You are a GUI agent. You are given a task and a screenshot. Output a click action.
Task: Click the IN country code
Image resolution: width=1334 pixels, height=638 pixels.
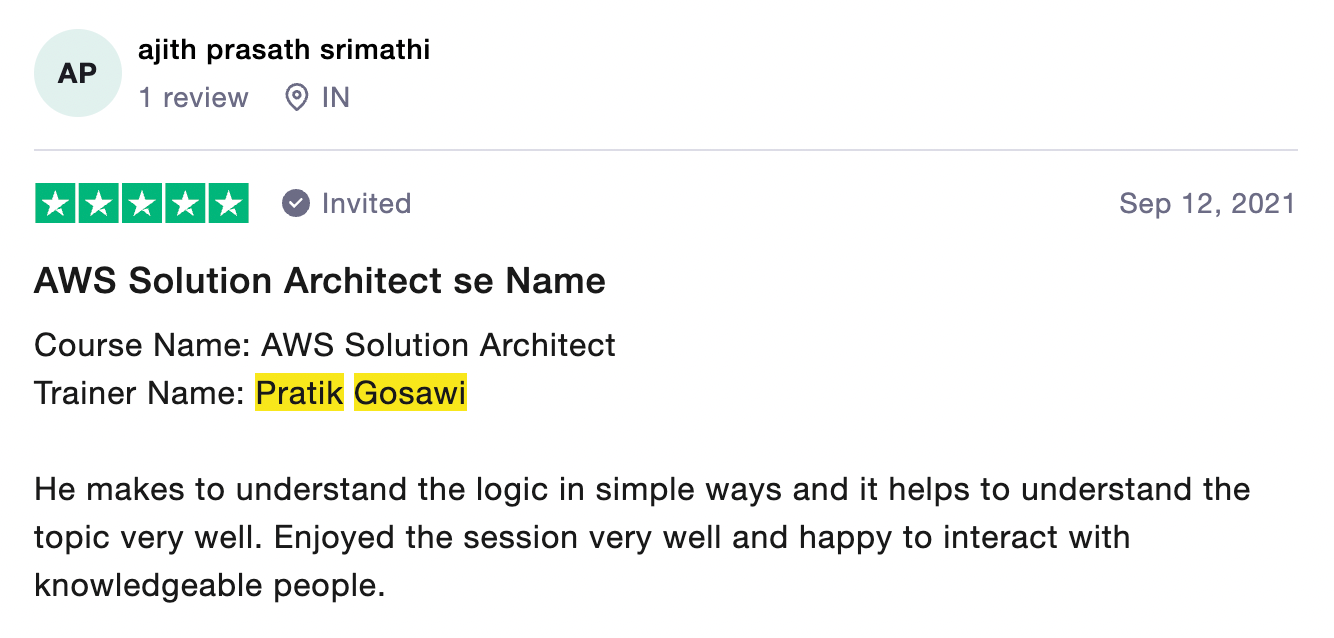click(x=335, y=98)
